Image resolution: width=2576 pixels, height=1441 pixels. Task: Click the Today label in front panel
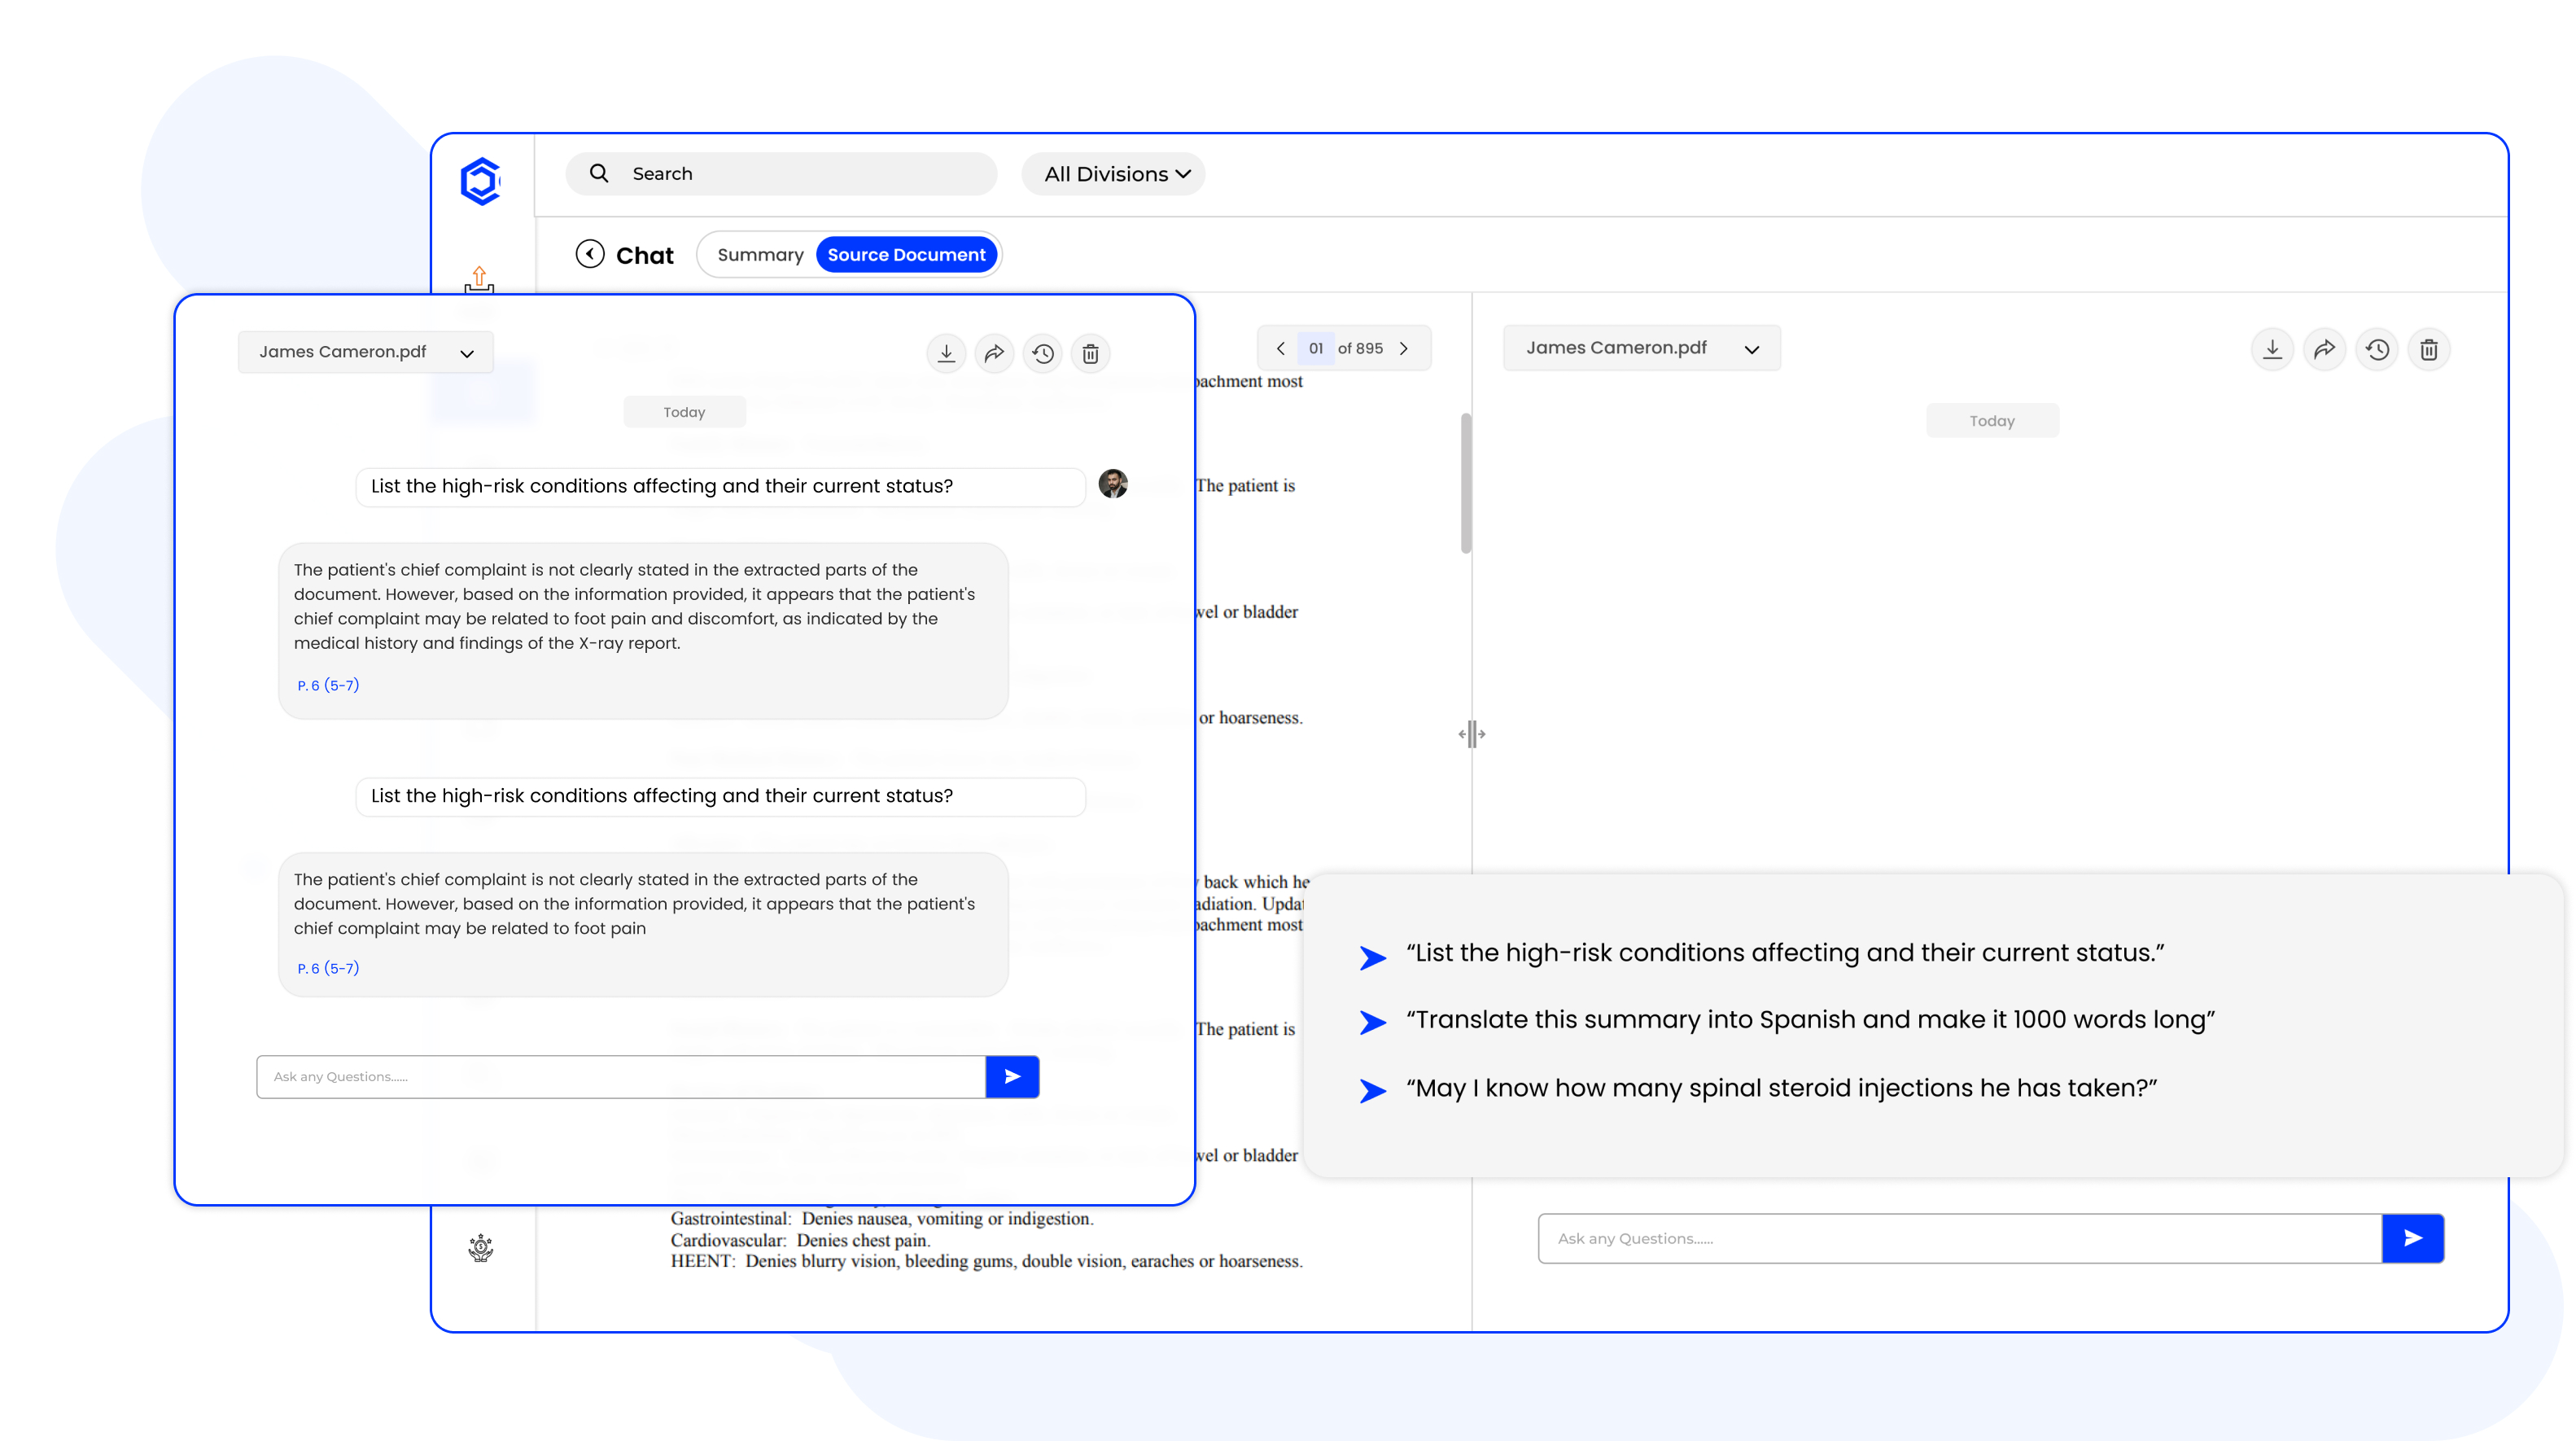tap(684, 412)
